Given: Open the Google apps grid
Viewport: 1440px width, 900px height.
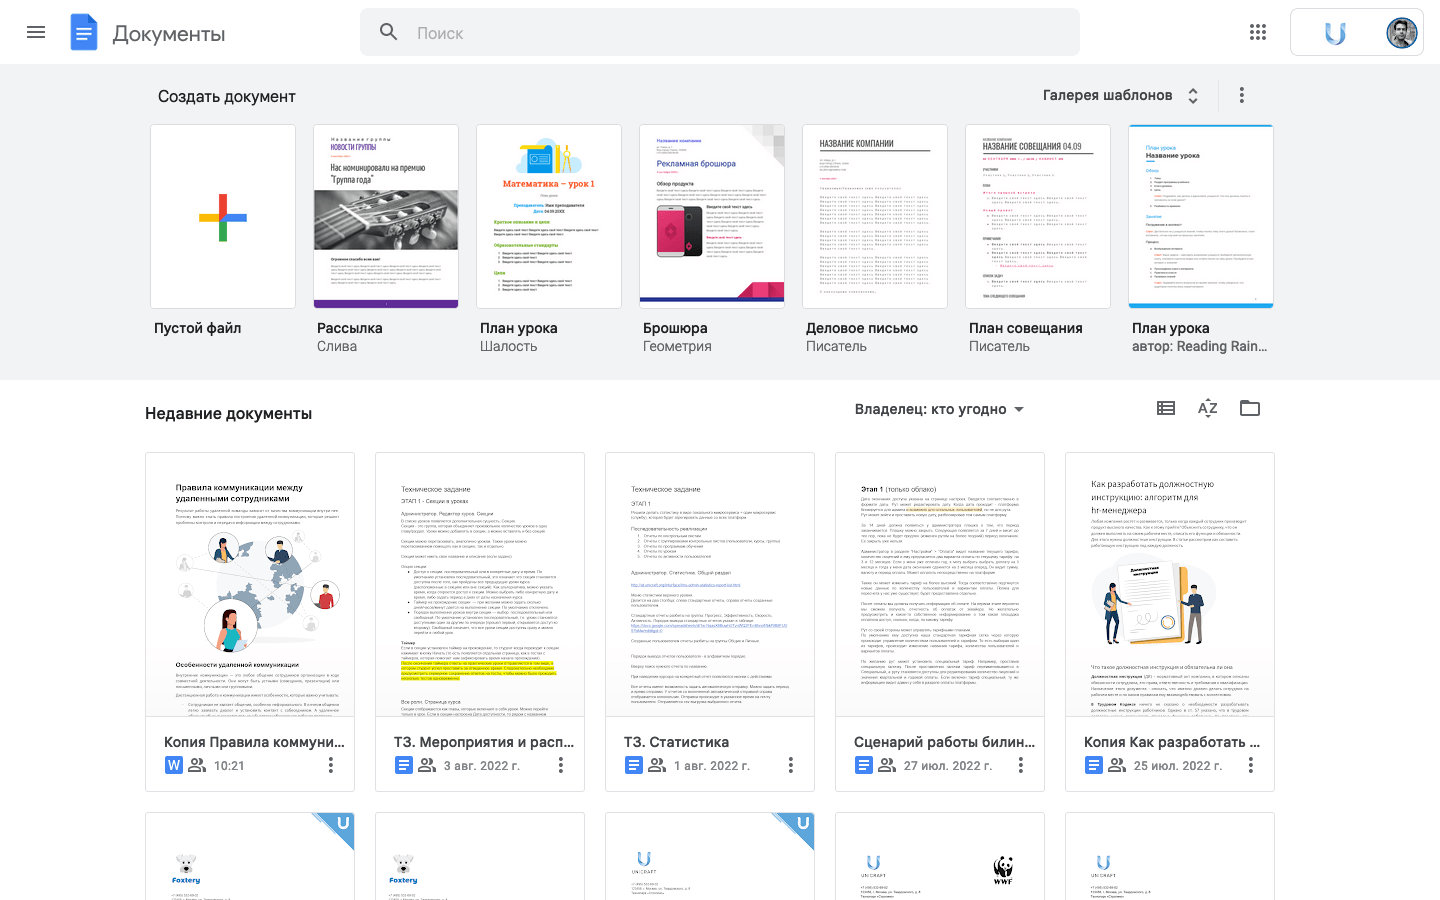Looking at the screenshot, I should click(x=1258, y=32).
